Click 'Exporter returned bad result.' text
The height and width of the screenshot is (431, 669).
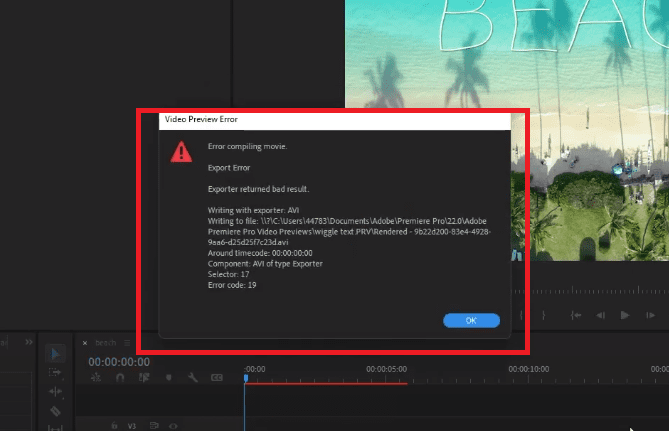259,189
